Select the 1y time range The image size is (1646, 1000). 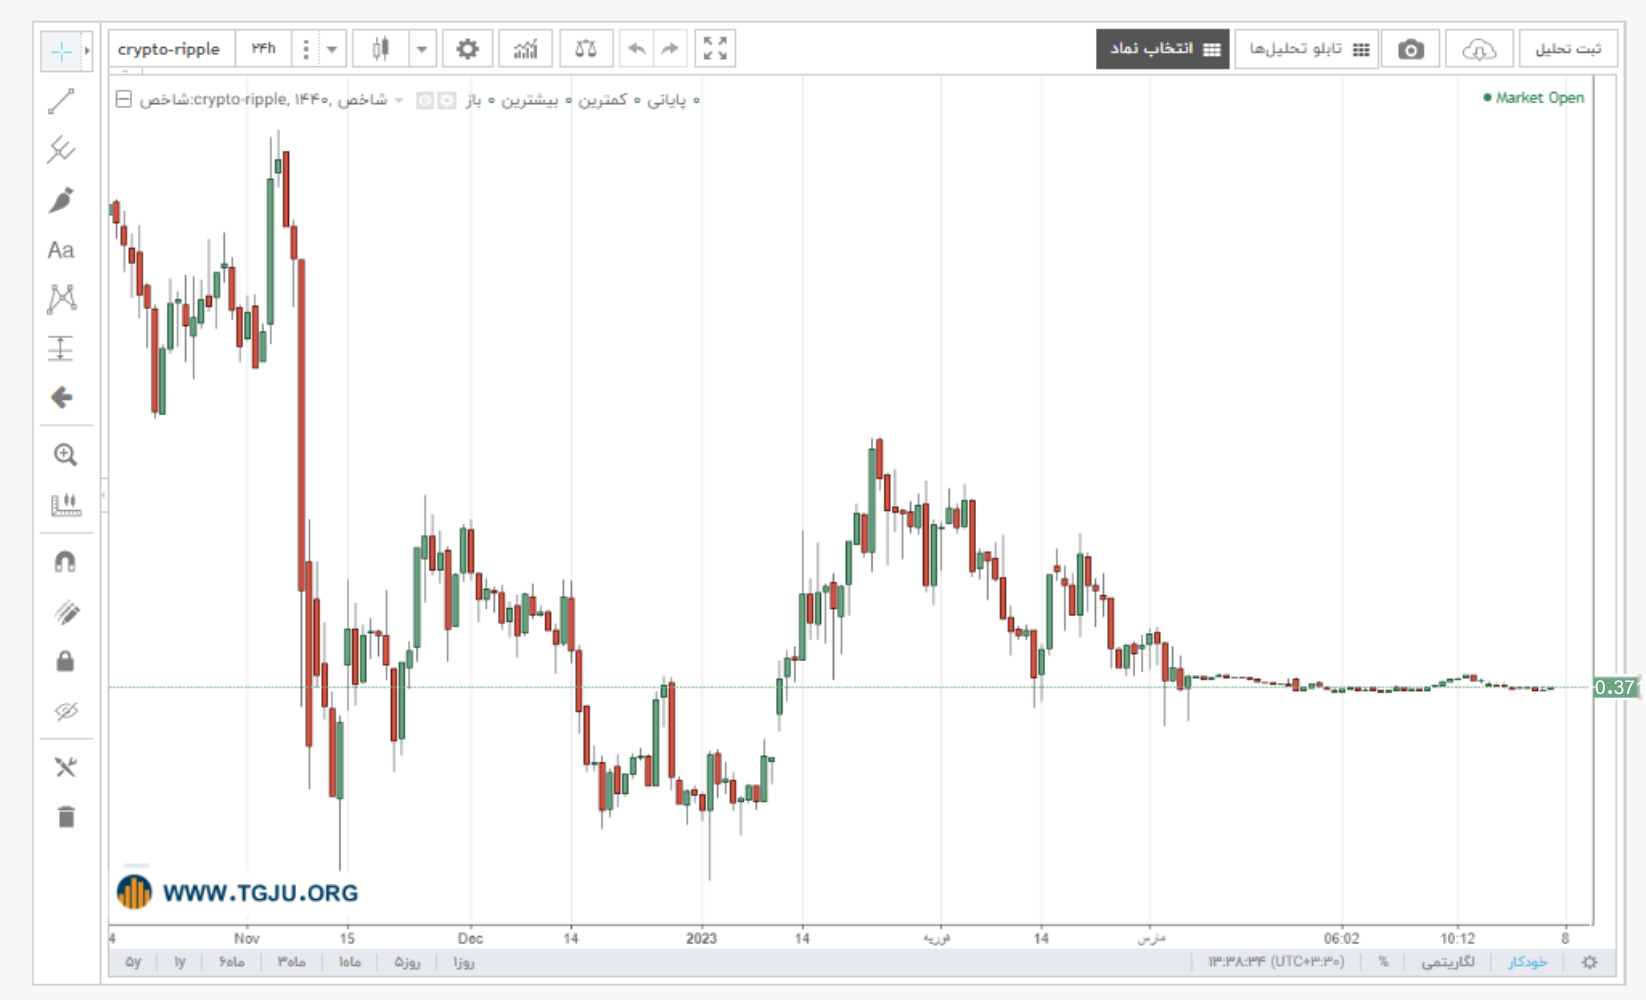[180, 962]
